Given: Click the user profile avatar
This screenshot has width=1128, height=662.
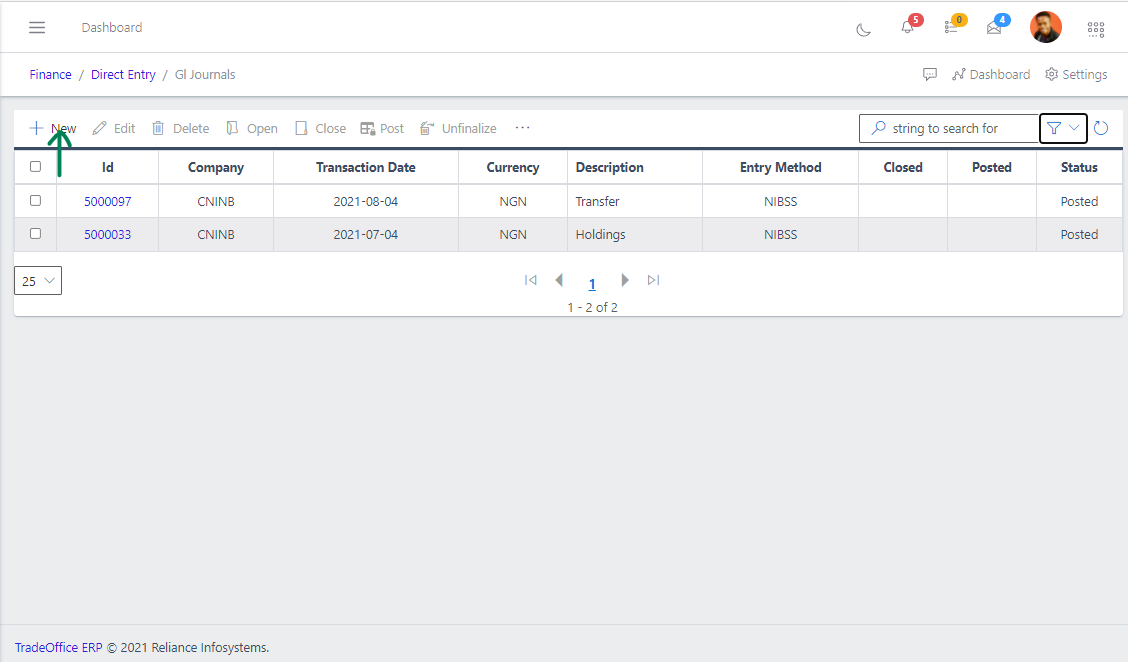Looking at the screenshot, I should (x=1045, y=27).
